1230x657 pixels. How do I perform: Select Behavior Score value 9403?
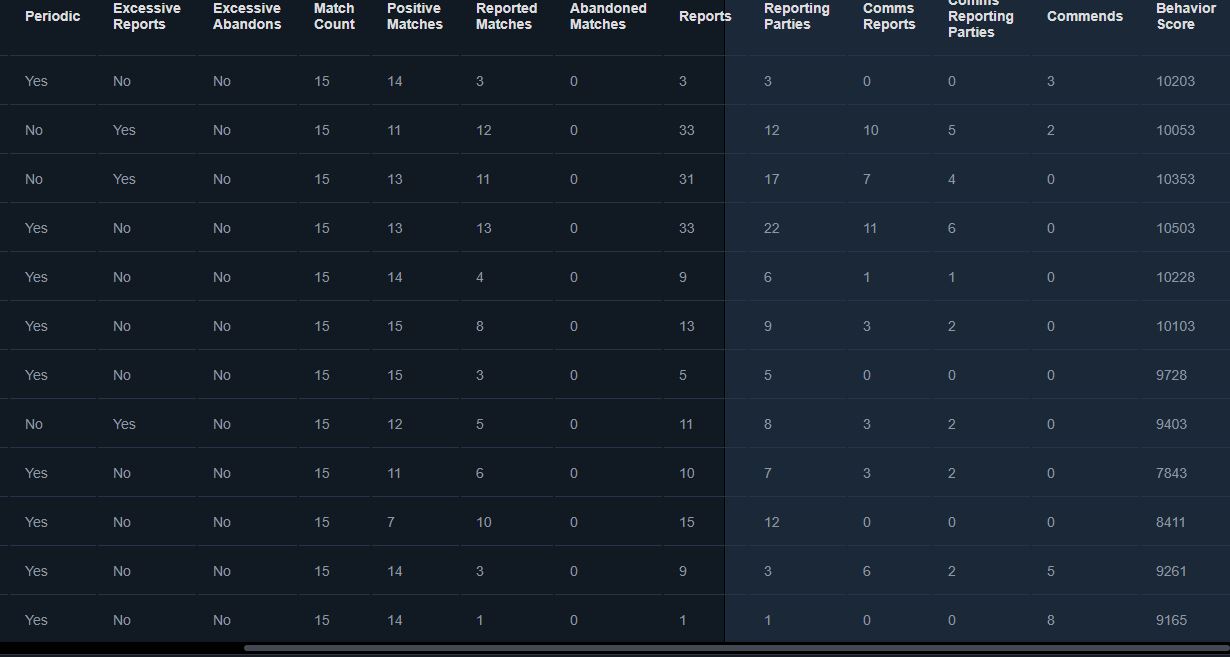[x=1171, y=424]
